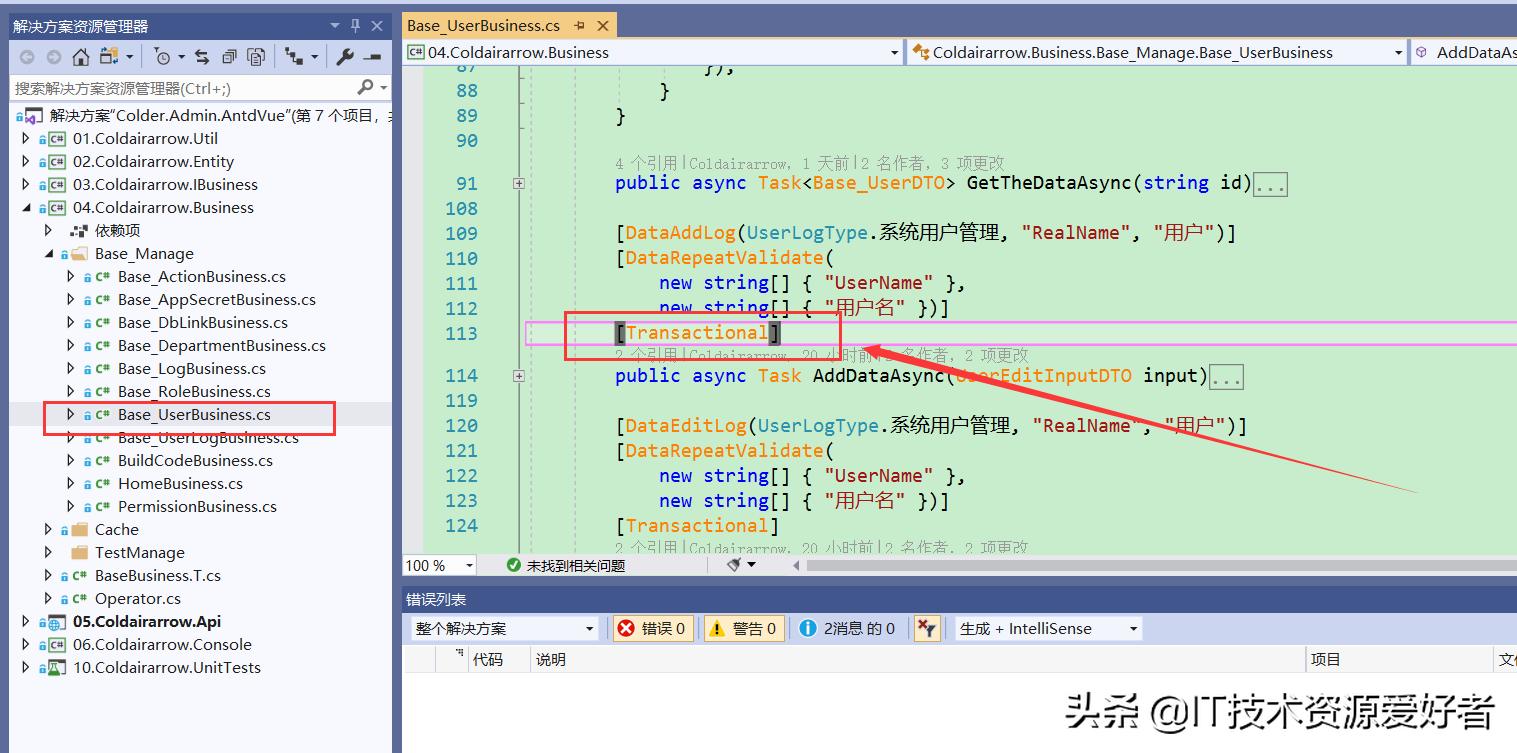The height and width of the screenshot is (753, 1517).
Task: Expand the collapsed GetTheDataAsync code region
Action: (518, 183)
